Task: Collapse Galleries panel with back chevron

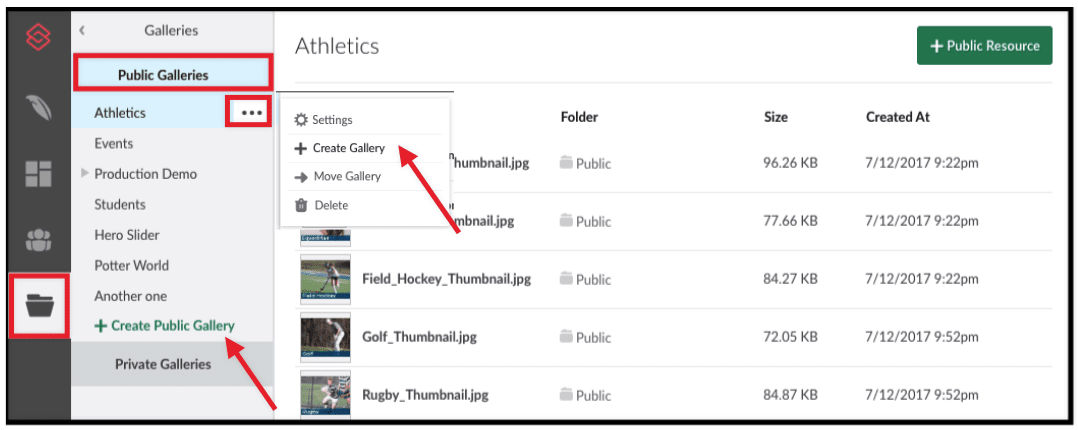Action: pos(82,30)
